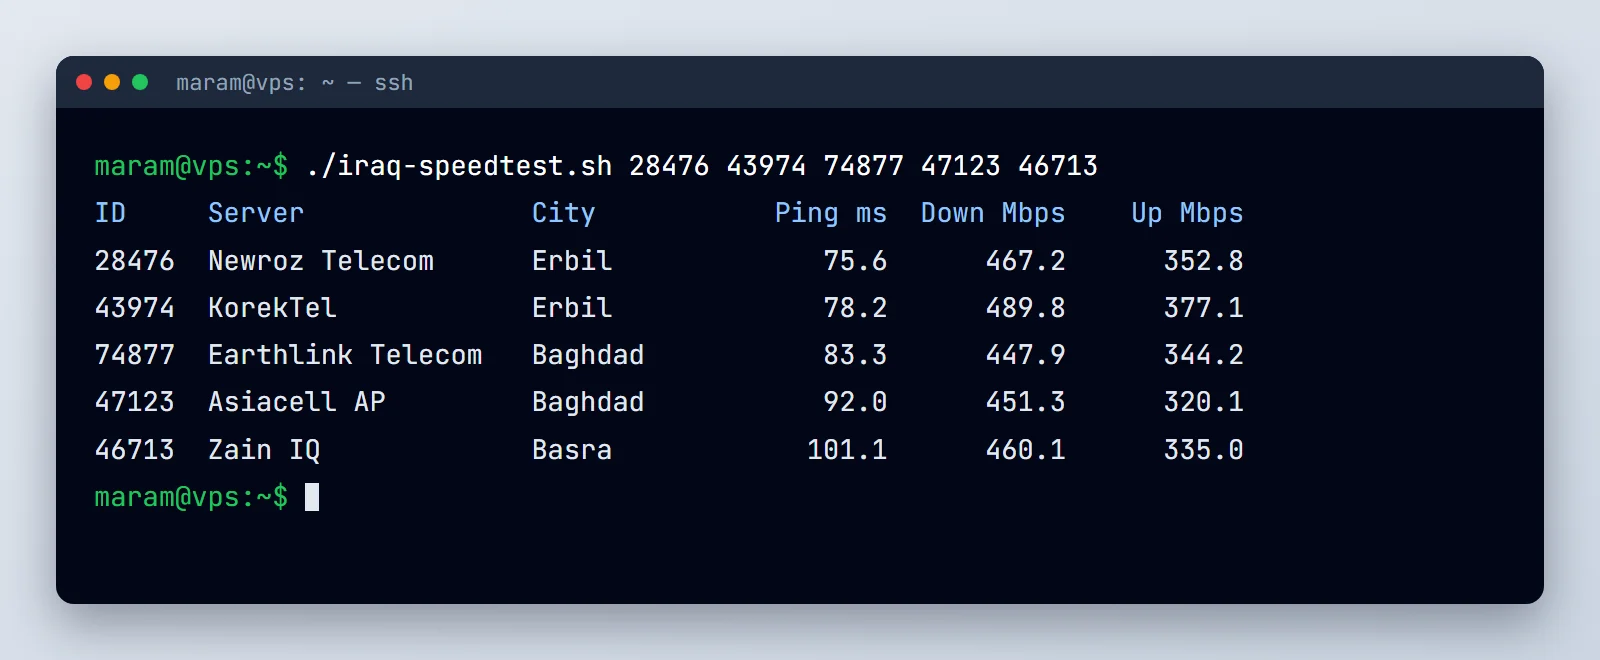Click server ID 28476 in the table
The height and width of the screenshot is (660, 1600).
134,261
